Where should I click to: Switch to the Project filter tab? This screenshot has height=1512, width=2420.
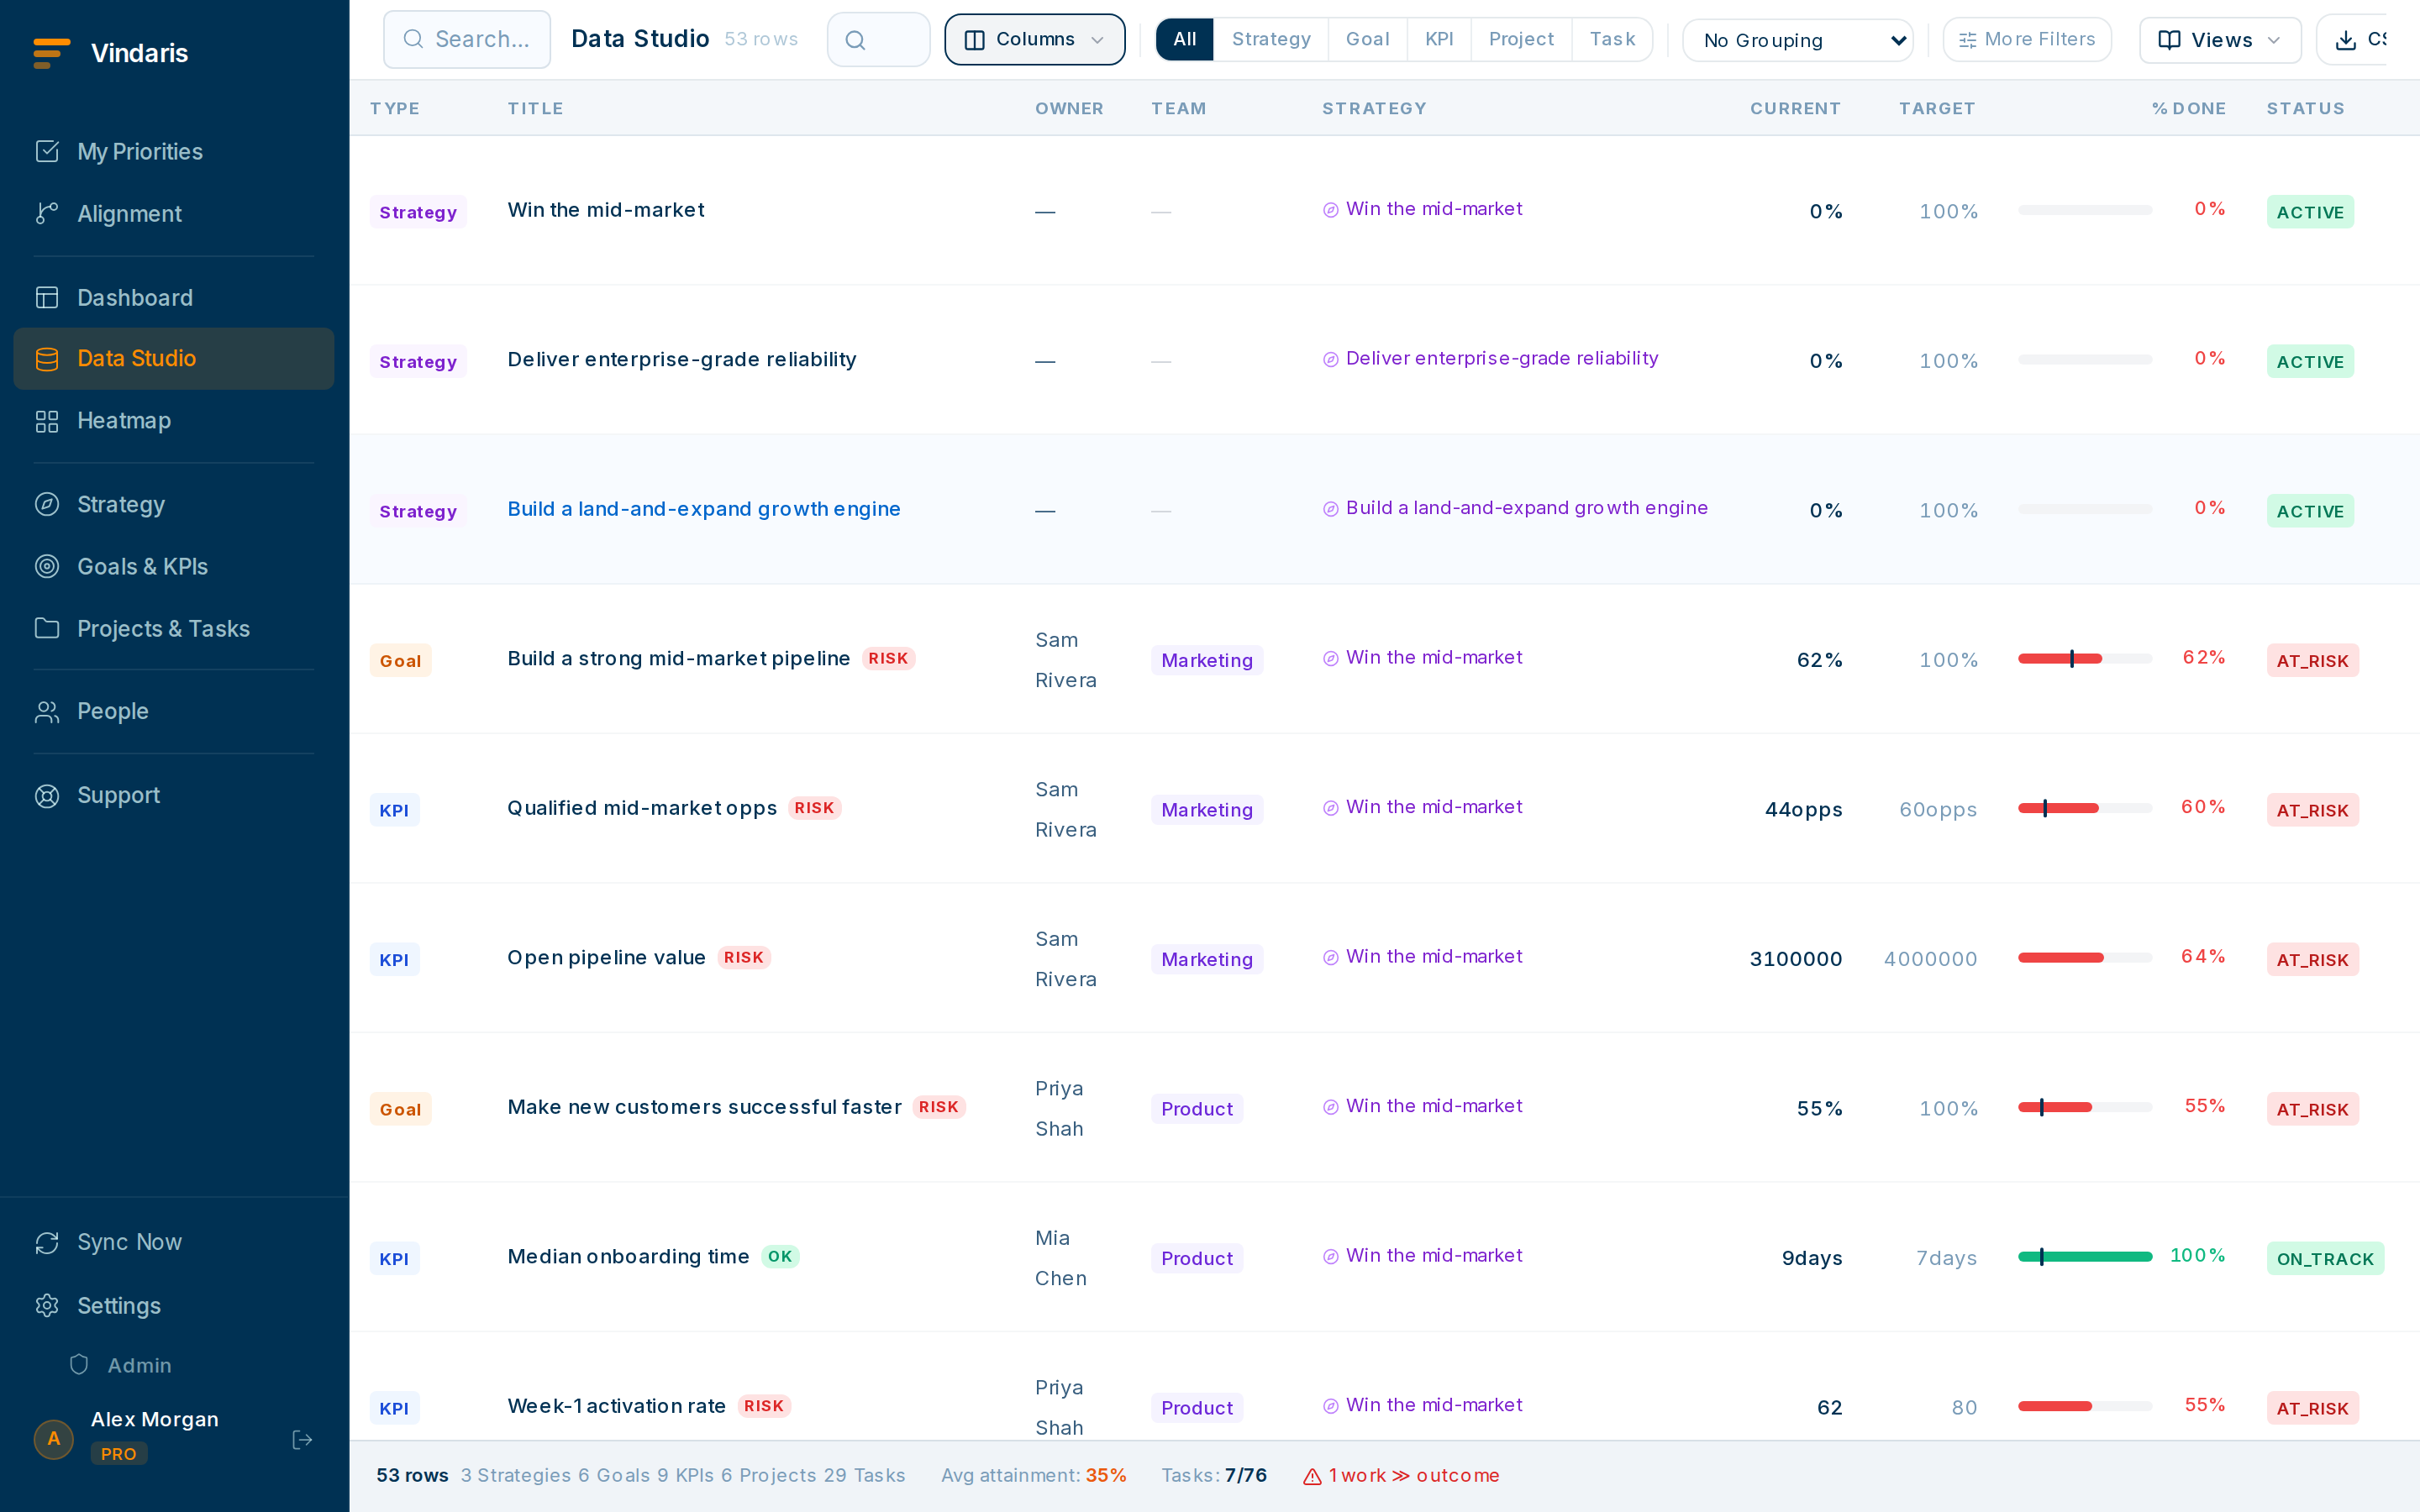tap(1521, 39)
